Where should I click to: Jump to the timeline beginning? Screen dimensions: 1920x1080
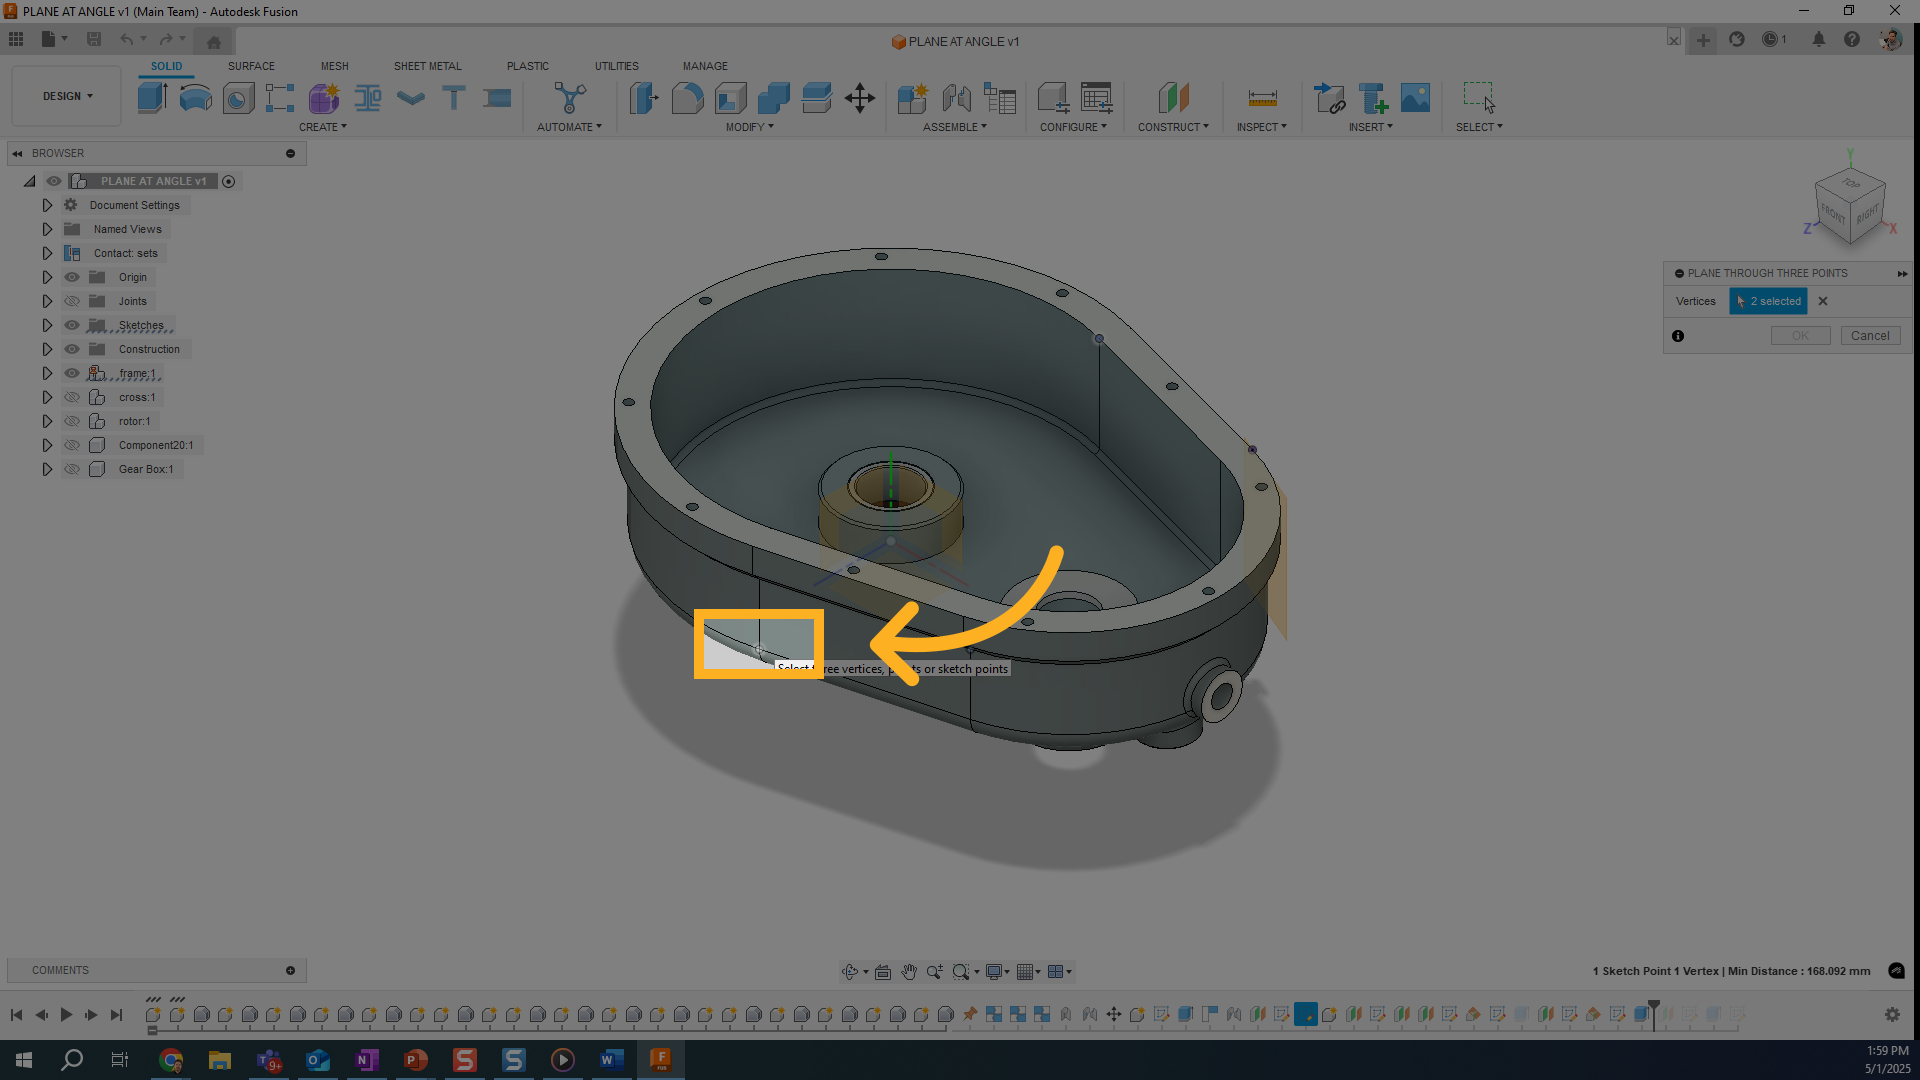click(x=16, y=1014)
